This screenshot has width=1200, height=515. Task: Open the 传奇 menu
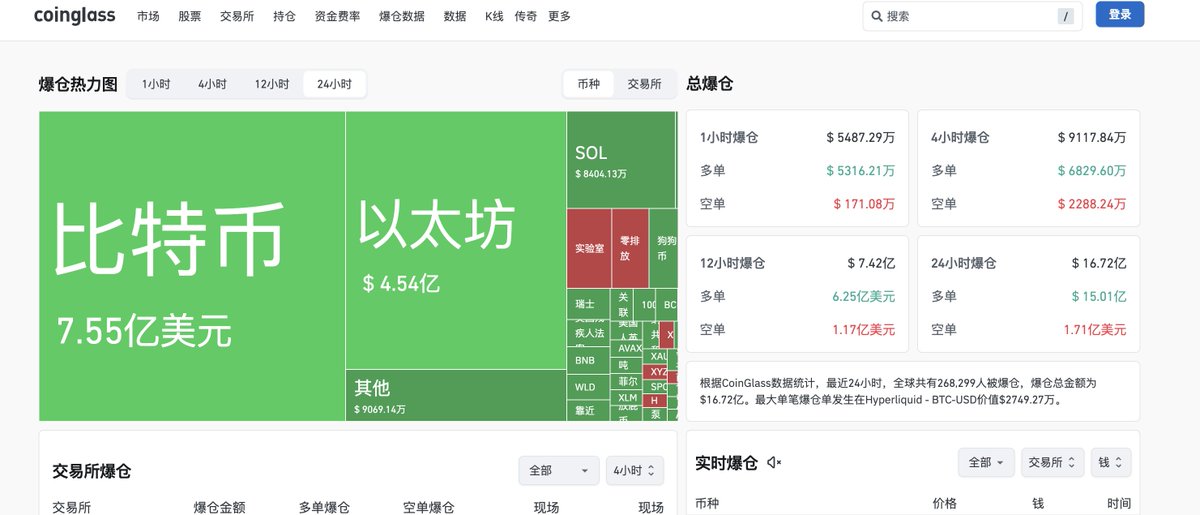click(525, 16)
